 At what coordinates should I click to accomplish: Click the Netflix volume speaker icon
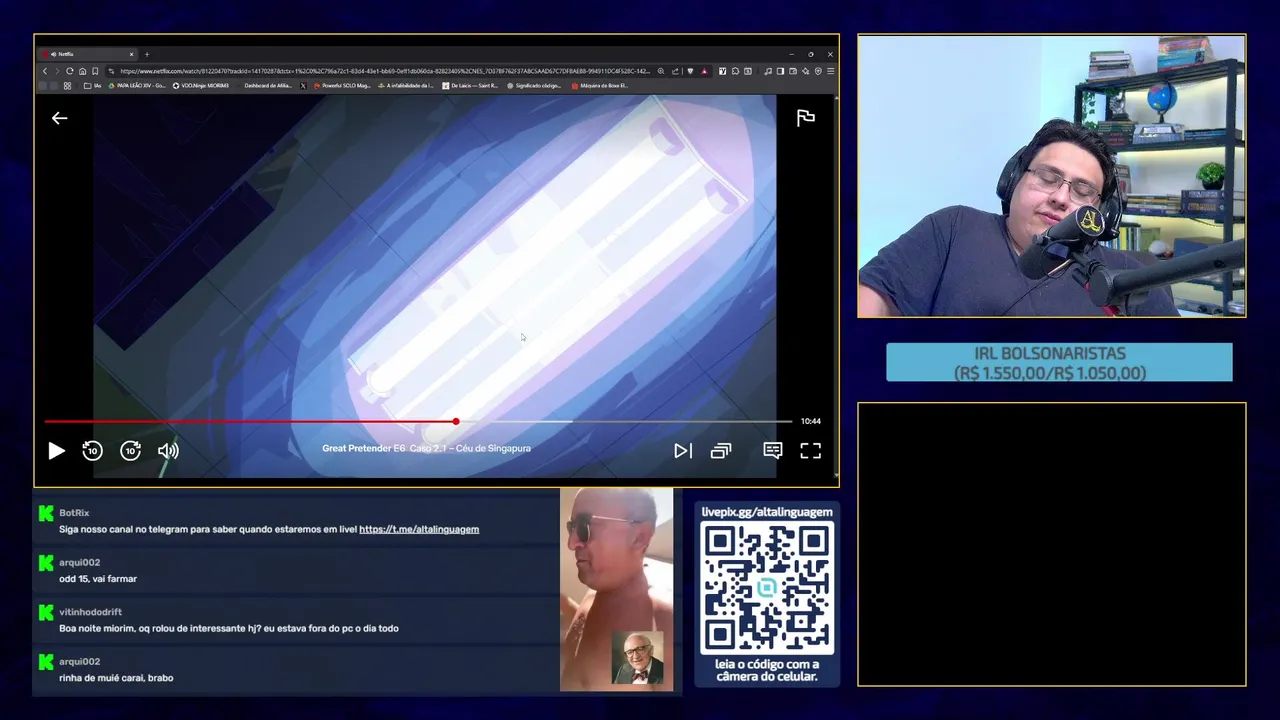coord(168,451)
